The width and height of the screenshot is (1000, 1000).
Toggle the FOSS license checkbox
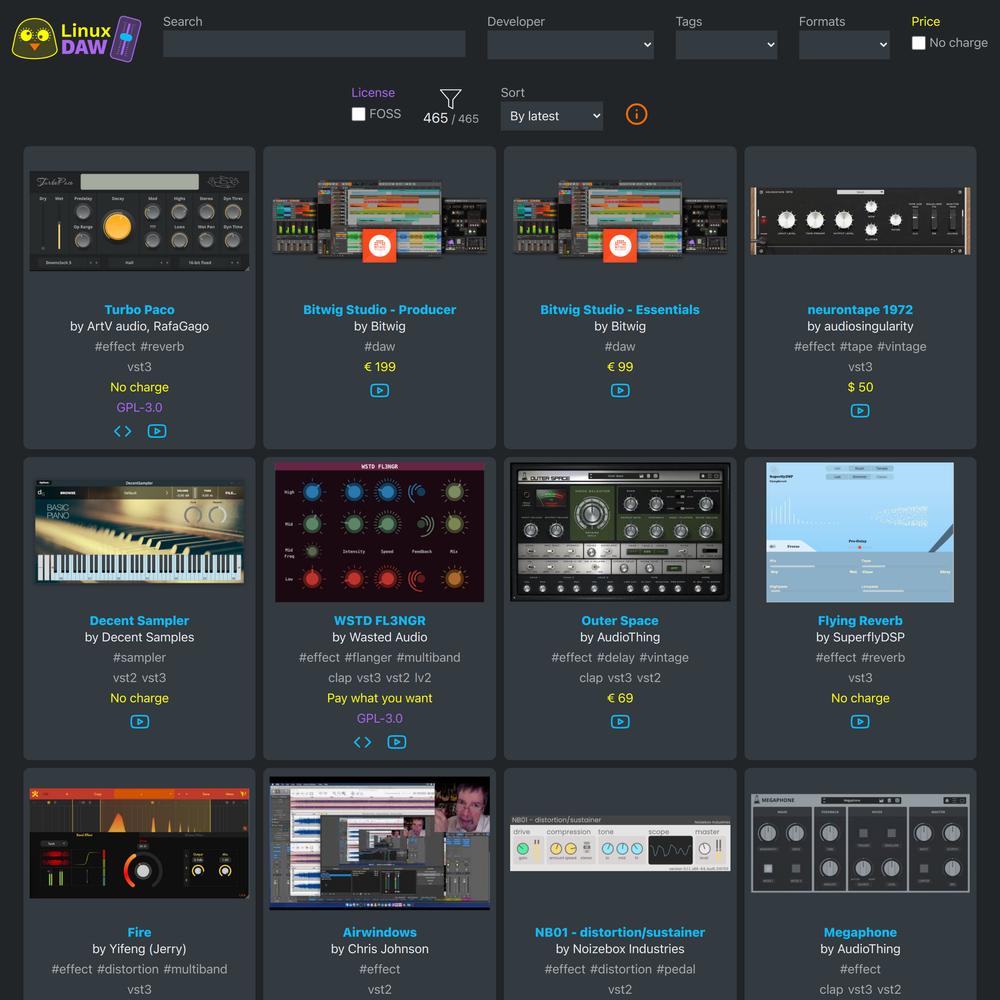tap(358, 114)
